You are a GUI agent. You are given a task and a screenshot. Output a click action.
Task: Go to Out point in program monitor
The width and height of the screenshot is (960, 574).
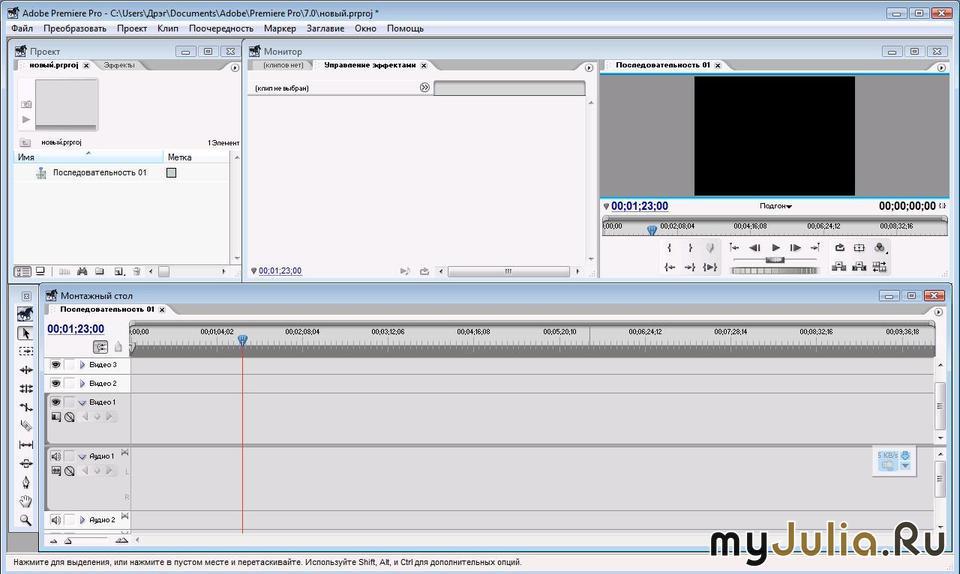coord(690,267)
